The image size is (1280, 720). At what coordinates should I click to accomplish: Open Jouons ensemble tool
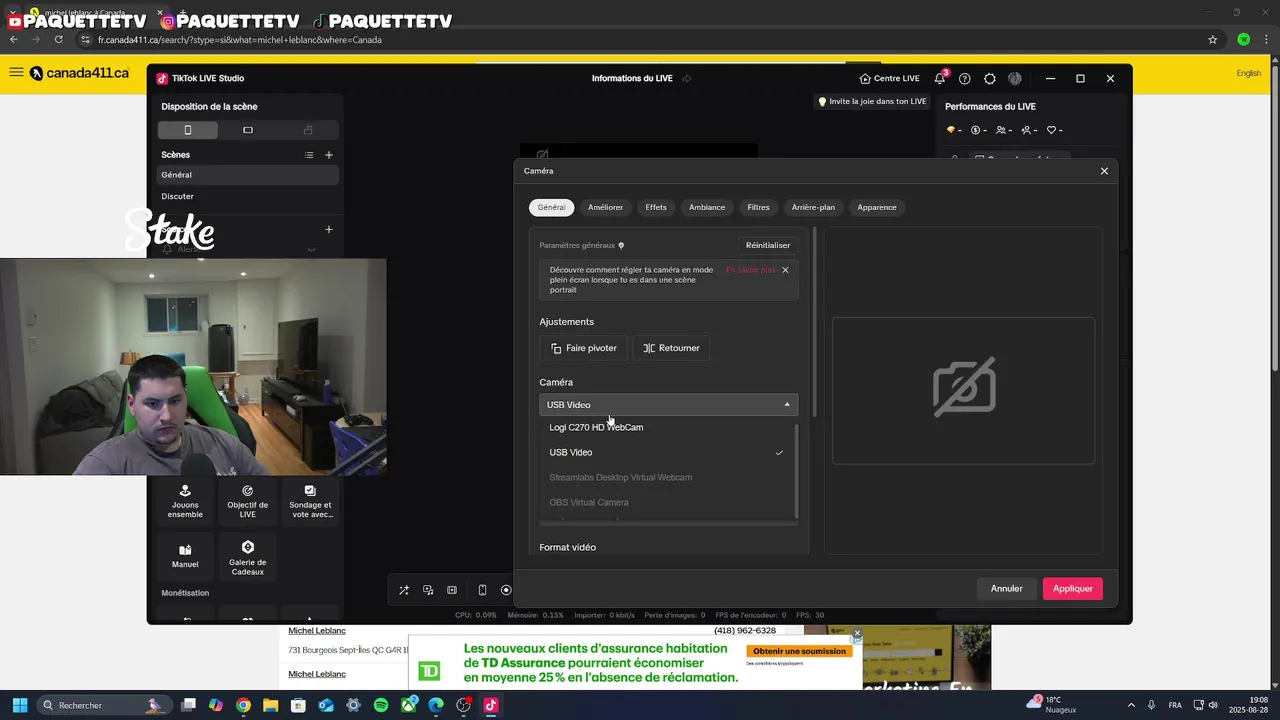tap(185, 502)
